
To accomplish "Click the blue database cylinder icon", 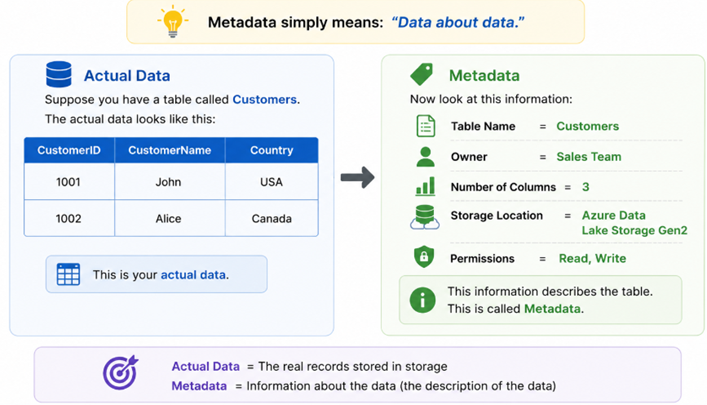I will pos(59,74).
